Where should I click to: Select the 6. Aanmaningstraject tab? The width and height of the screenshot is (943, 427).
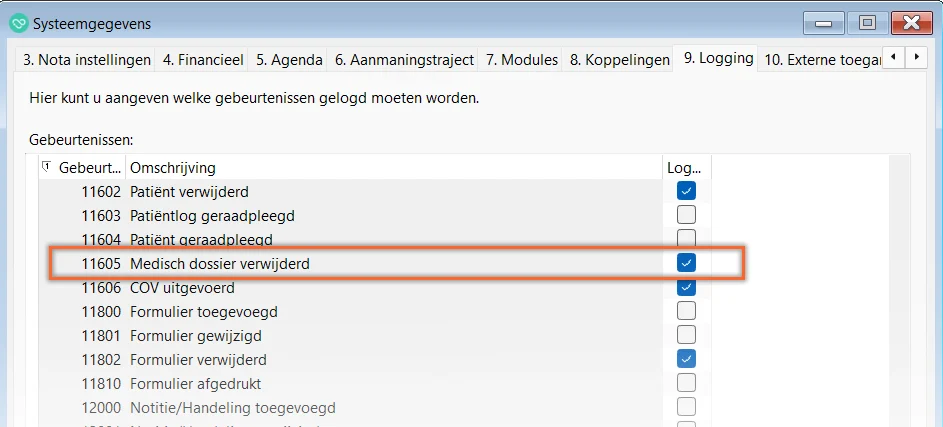click(404, 60)
